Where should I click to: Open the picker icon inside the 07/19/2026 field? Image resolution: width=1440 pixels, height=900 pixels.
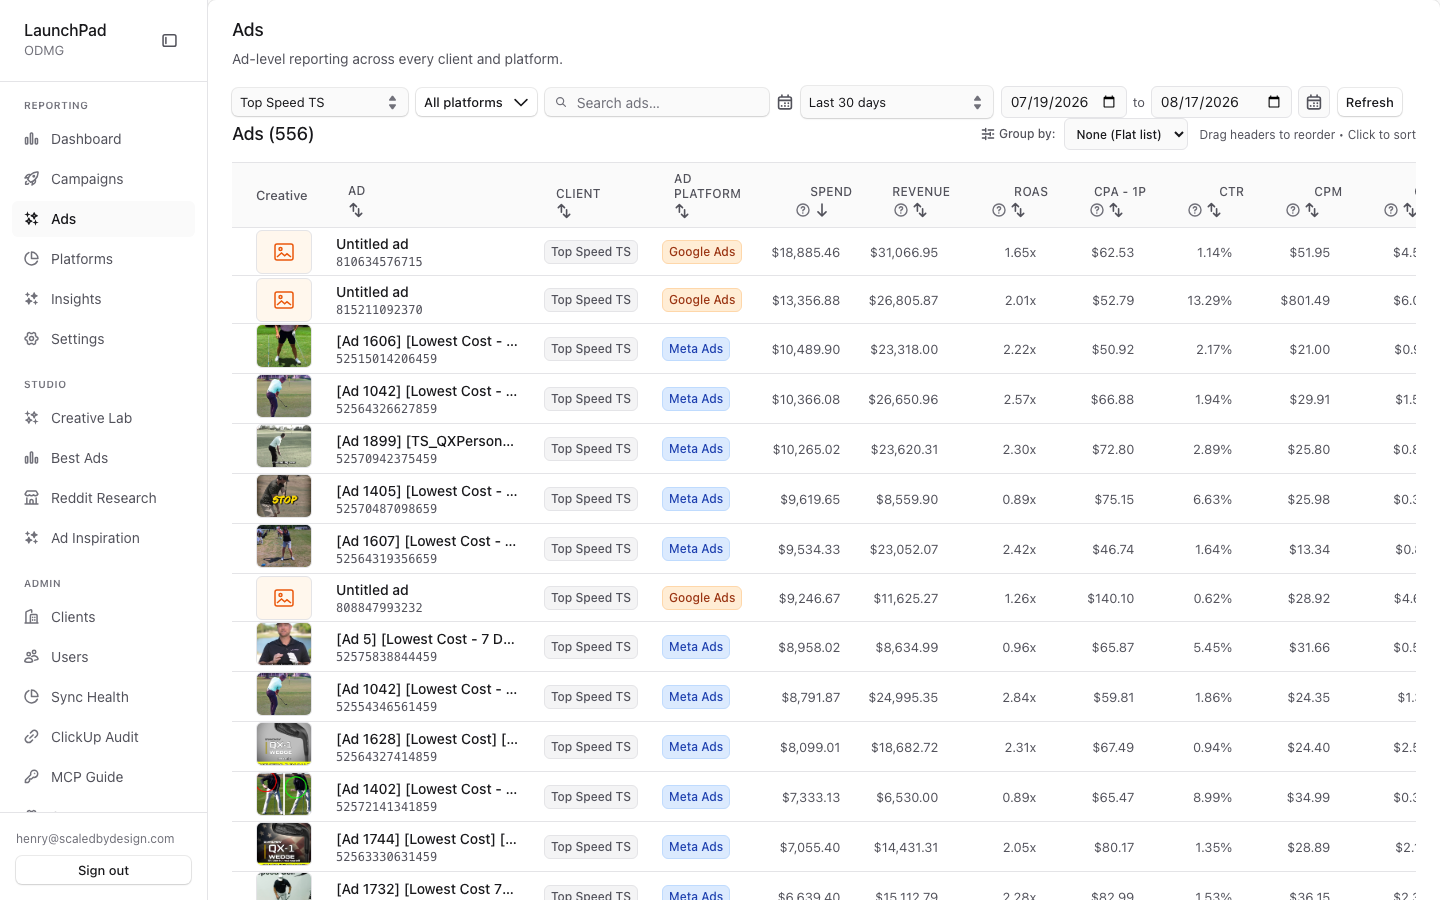pos(1109,102)
